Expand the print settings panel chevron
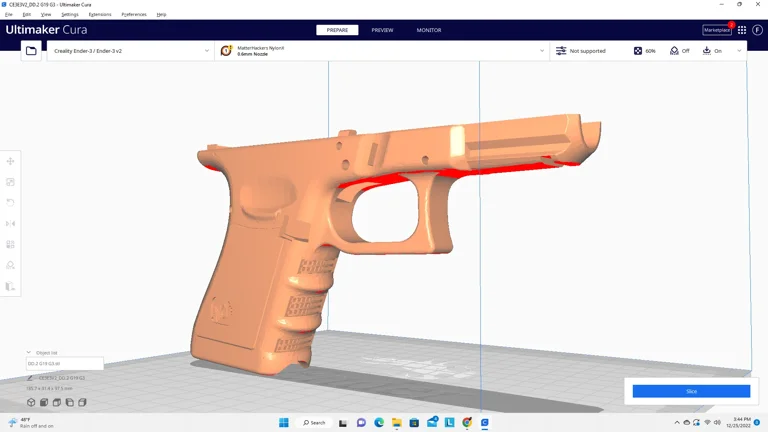The image size is (768, 432). tap(739, 51)
